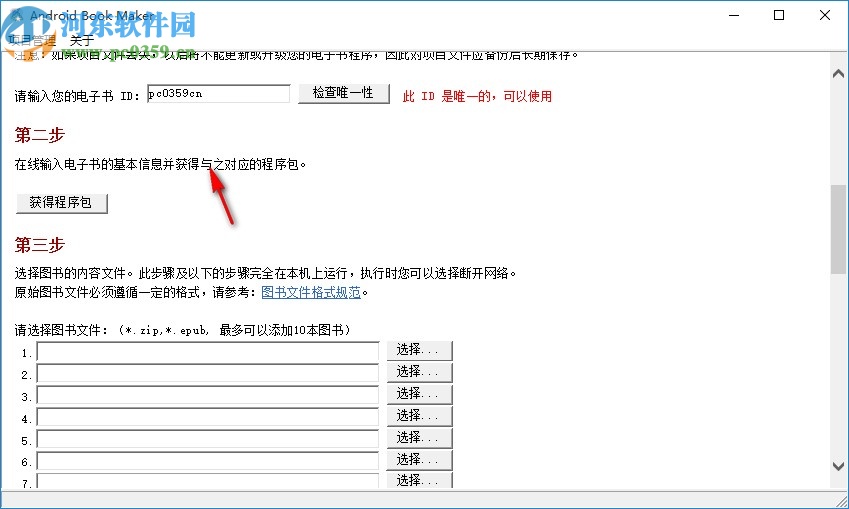Screen dimensions: 849x509
Task: Click book file input field 3
Action: pyautogui.click(x=208, y=396)
